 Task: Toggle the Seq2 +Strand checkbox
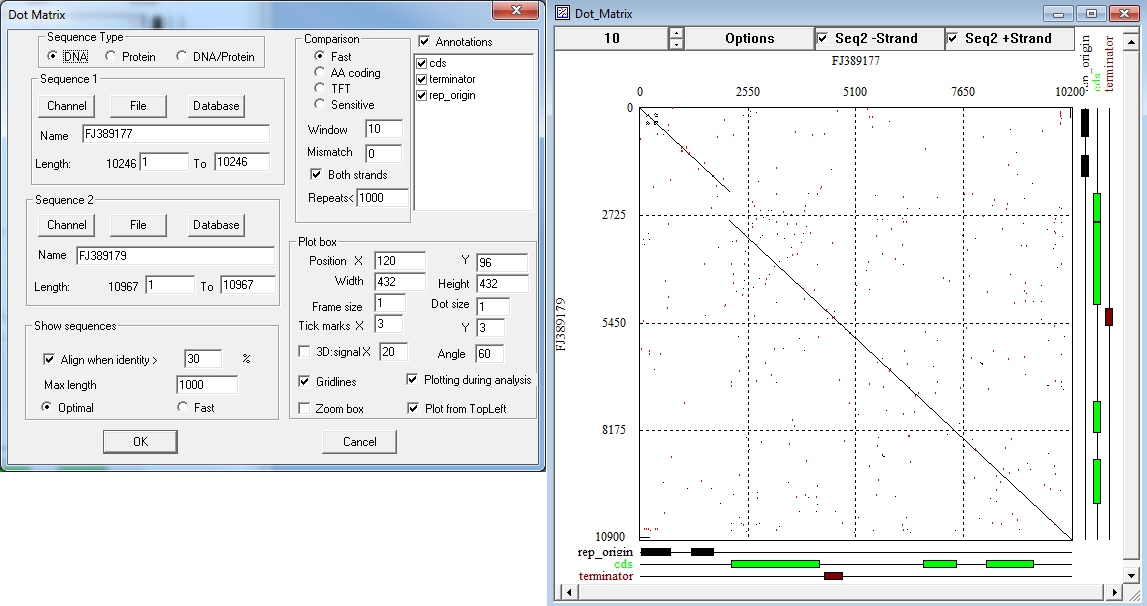pos(952,38)
